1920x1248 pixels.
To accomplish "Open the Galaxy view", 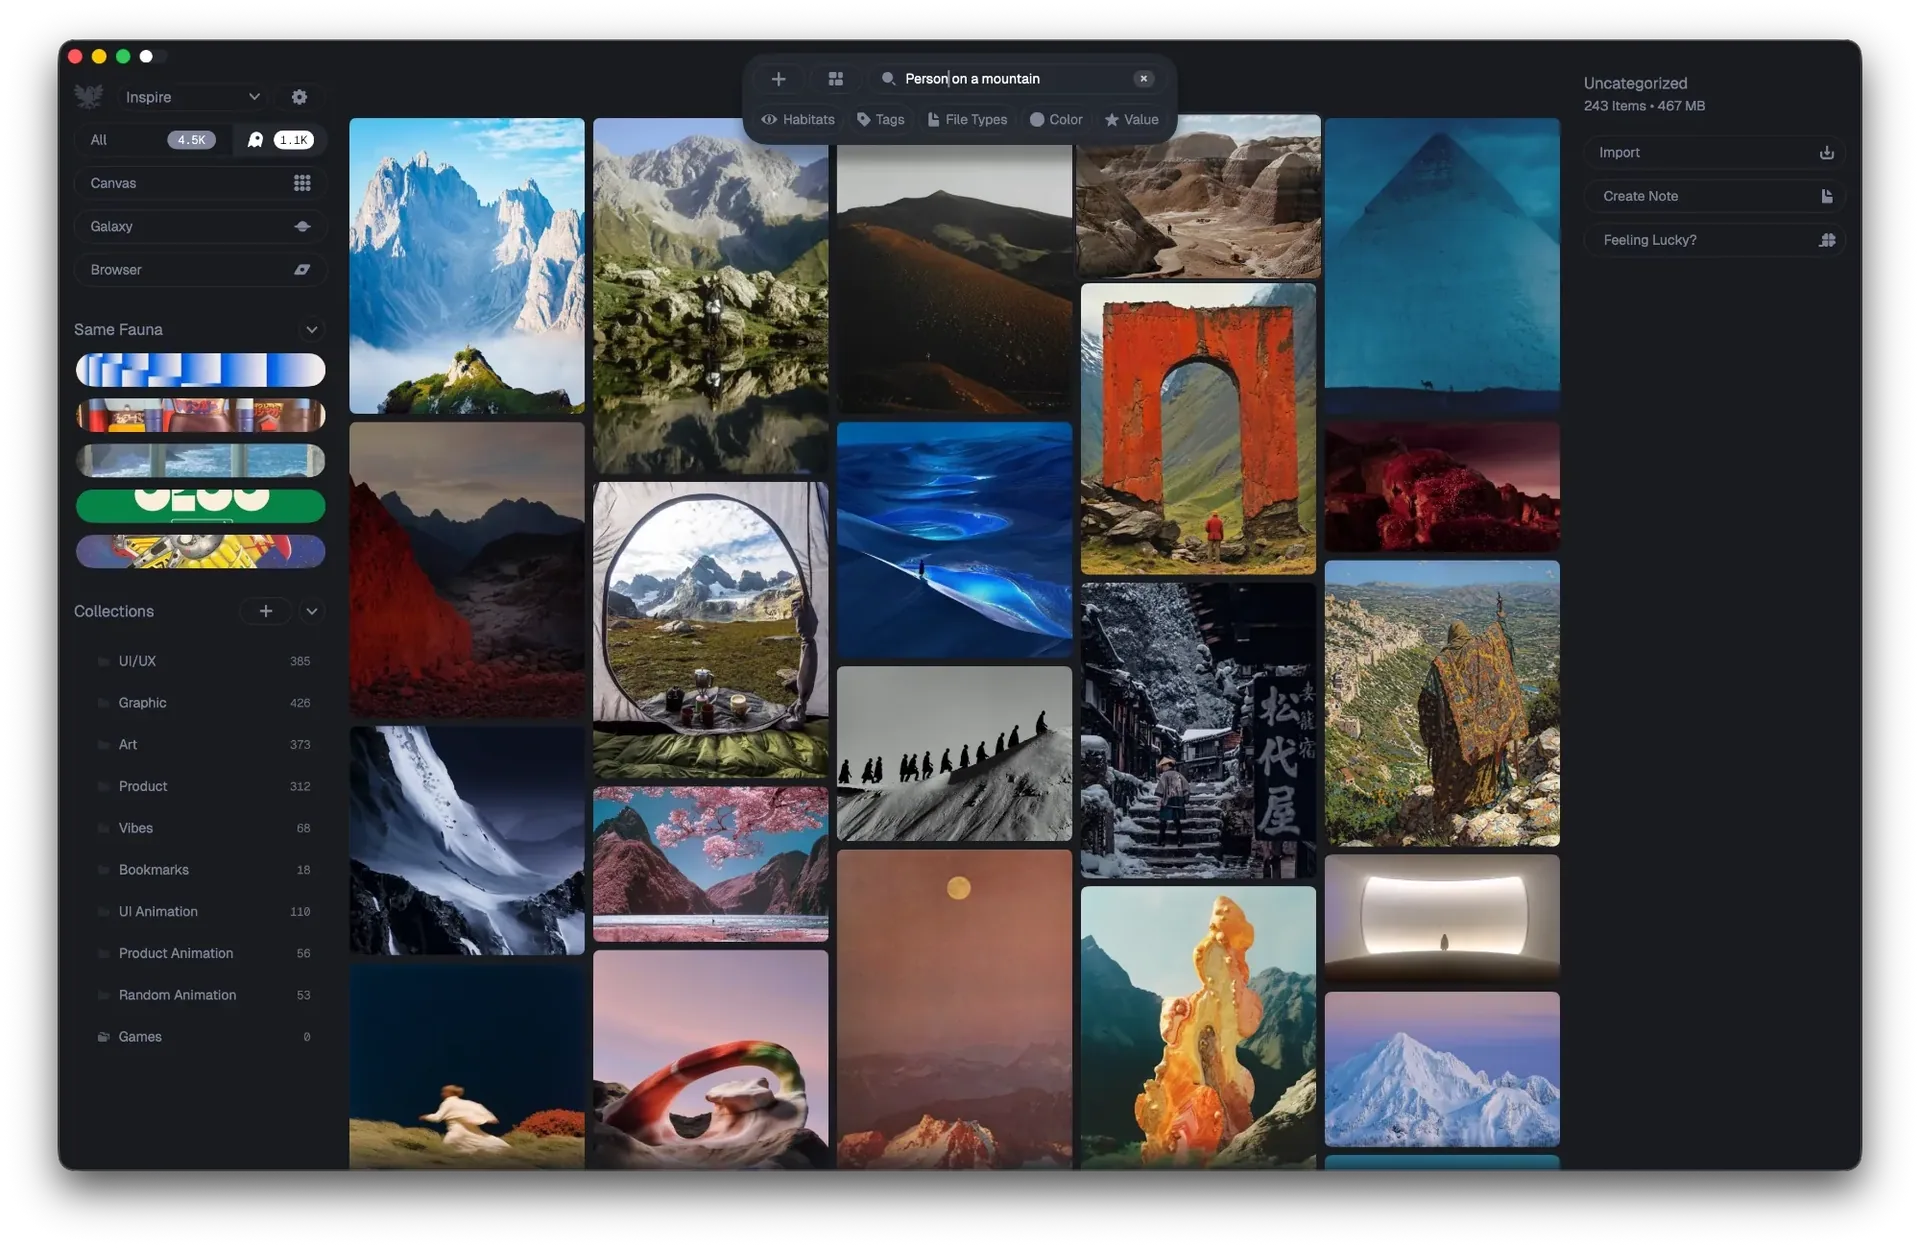I will (x=200, y=227).
